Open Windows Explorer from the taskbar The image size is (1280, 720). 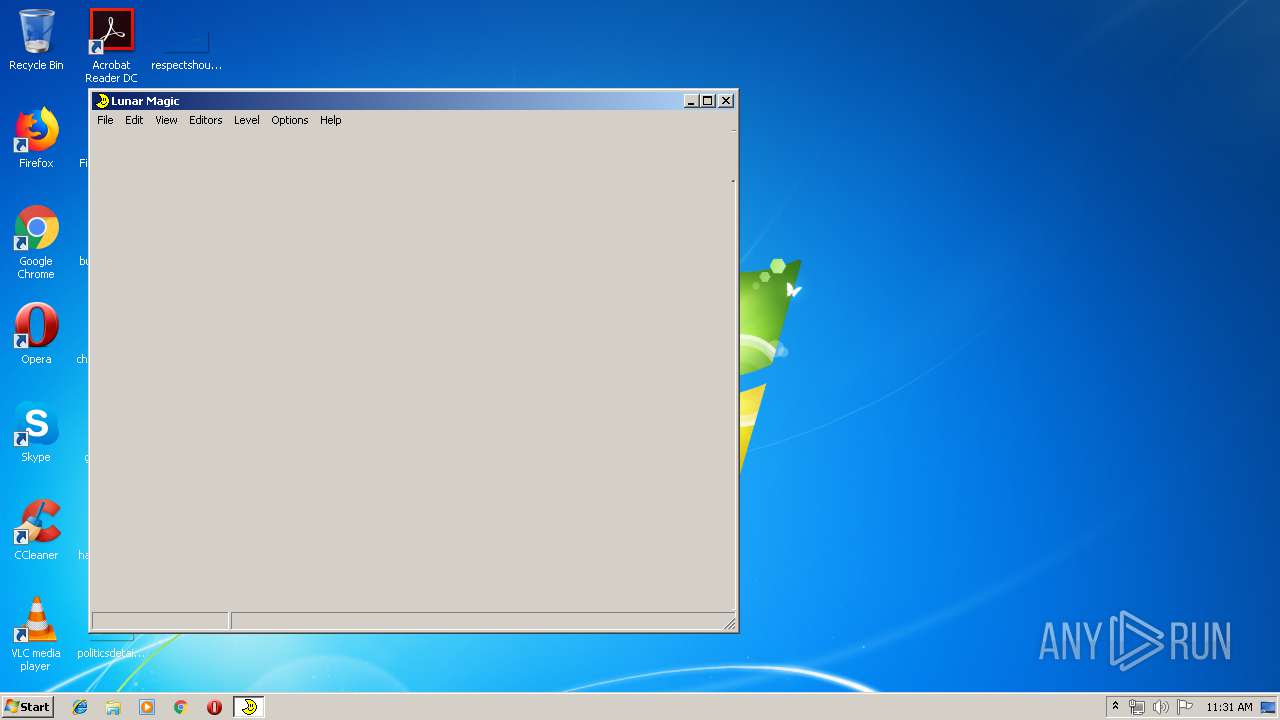(x=113, y=707)
